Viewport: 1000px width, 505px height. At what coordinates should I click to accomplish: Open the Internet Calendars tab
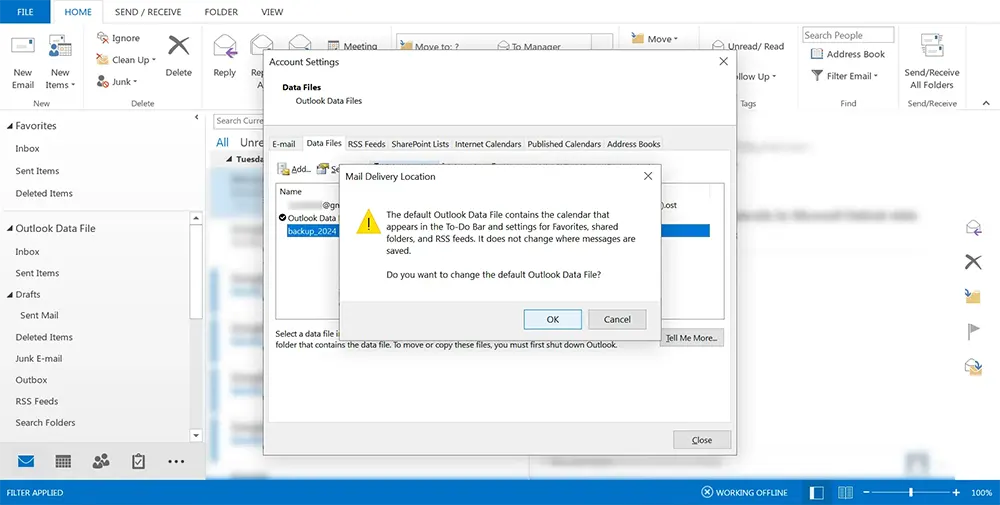[488, 144]
